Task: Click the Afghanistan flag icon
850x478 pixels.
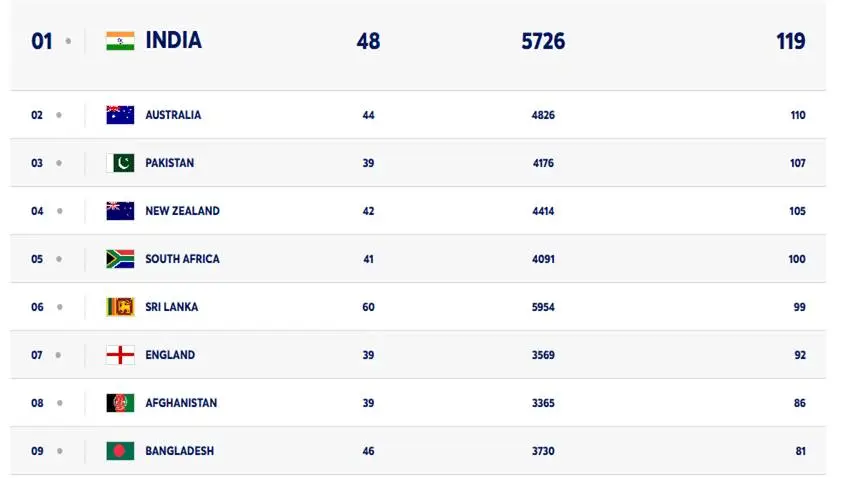Action: click(120, 403)
